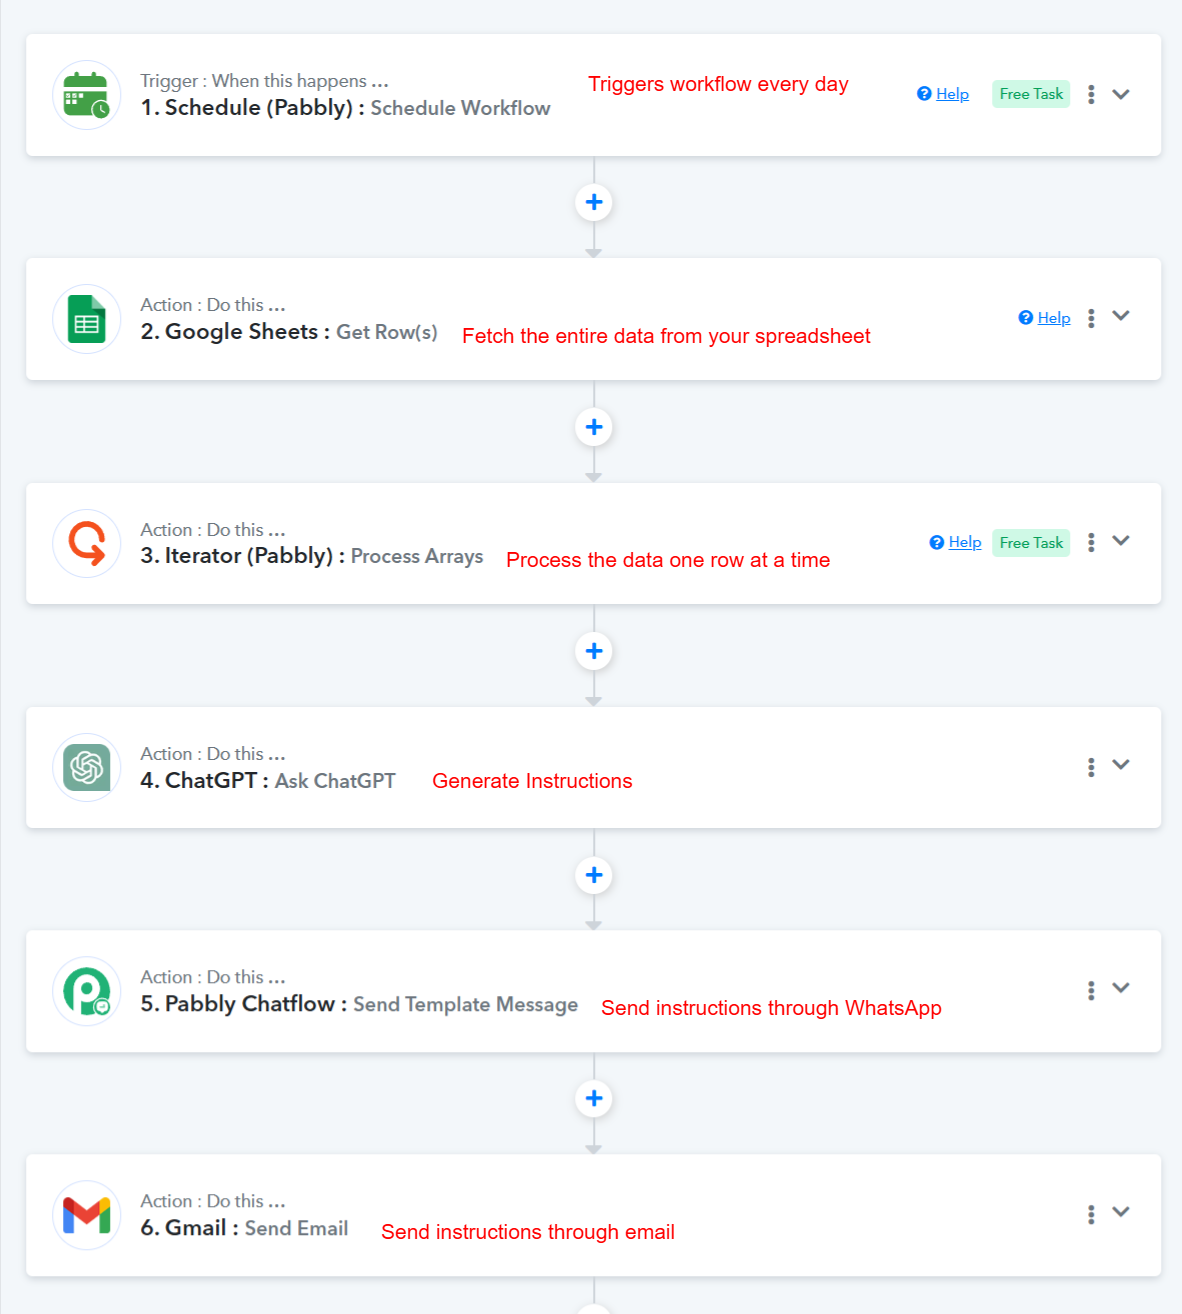Open the Help link for Schedule trigger
1182x1314 pixels.
(x=951, y=94)
